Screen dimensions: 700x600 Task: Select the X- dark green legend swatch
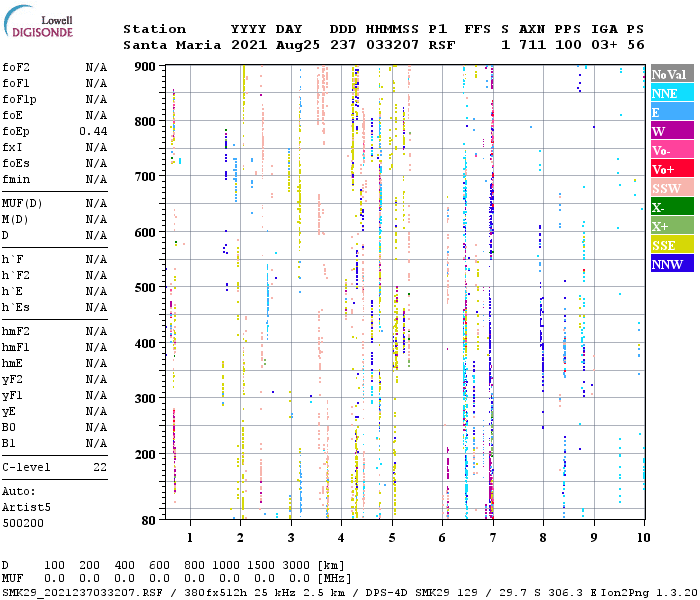coord(671,207)
